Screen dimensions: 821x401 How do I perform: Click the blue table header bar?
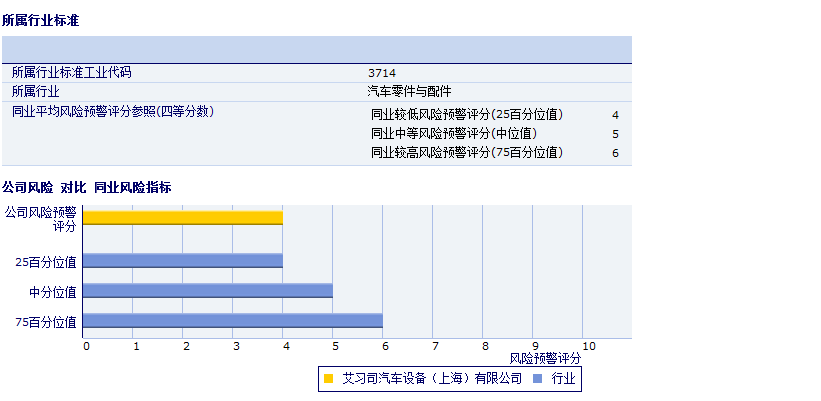(x=317, y=49)
